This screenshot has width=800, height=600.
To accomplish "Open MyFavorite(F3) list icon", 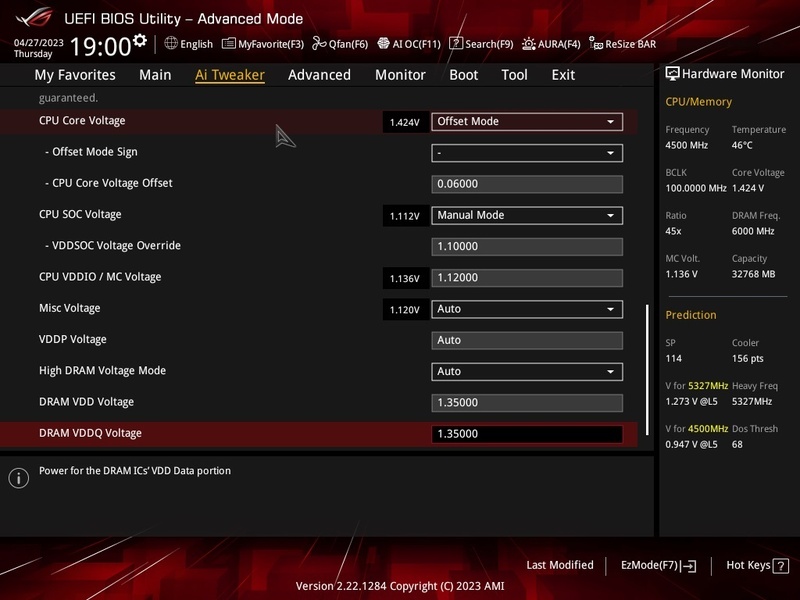I will coord(229,44).
